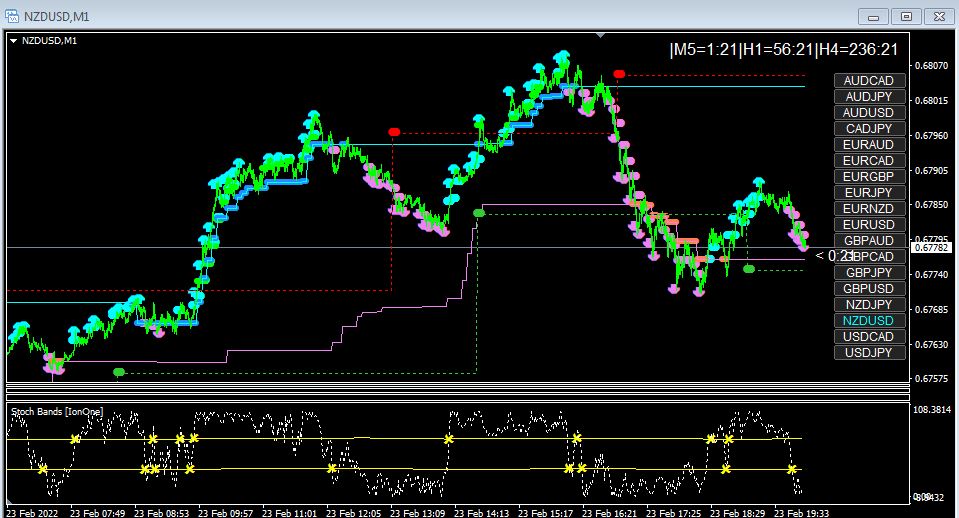Click the 108.3814 indicator scale value

point(931,410)
